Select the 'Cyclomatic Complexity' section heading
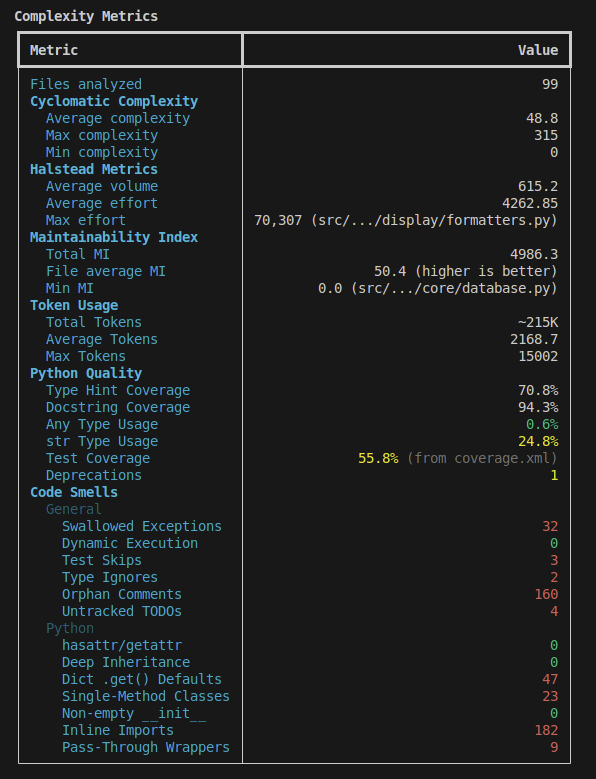 pos(114,101)
